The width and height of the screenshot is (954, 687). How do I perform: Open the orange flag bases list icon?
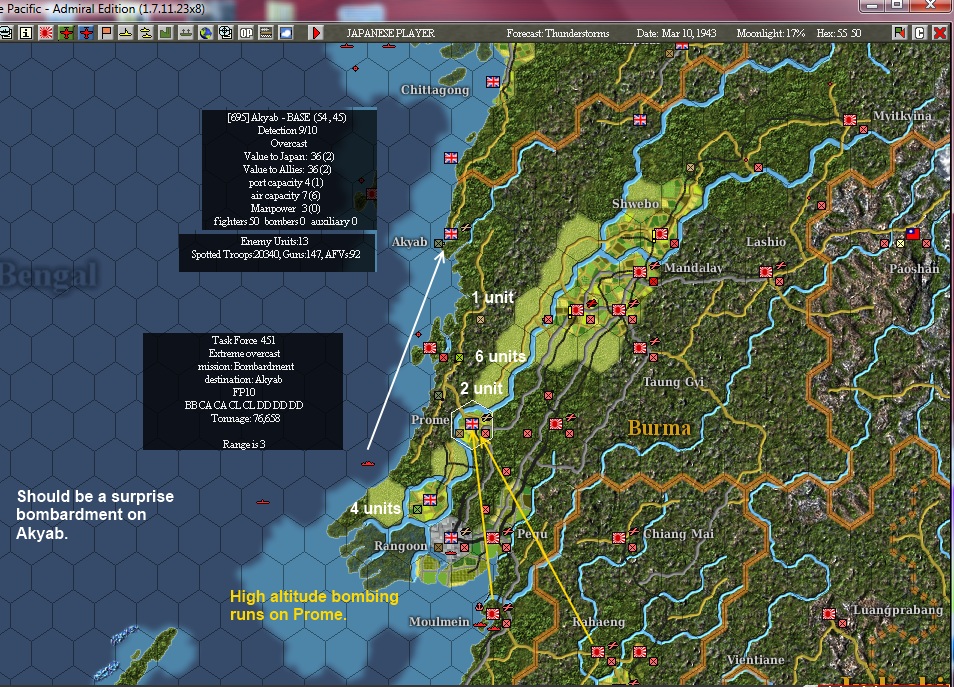[x=106, y=33]
